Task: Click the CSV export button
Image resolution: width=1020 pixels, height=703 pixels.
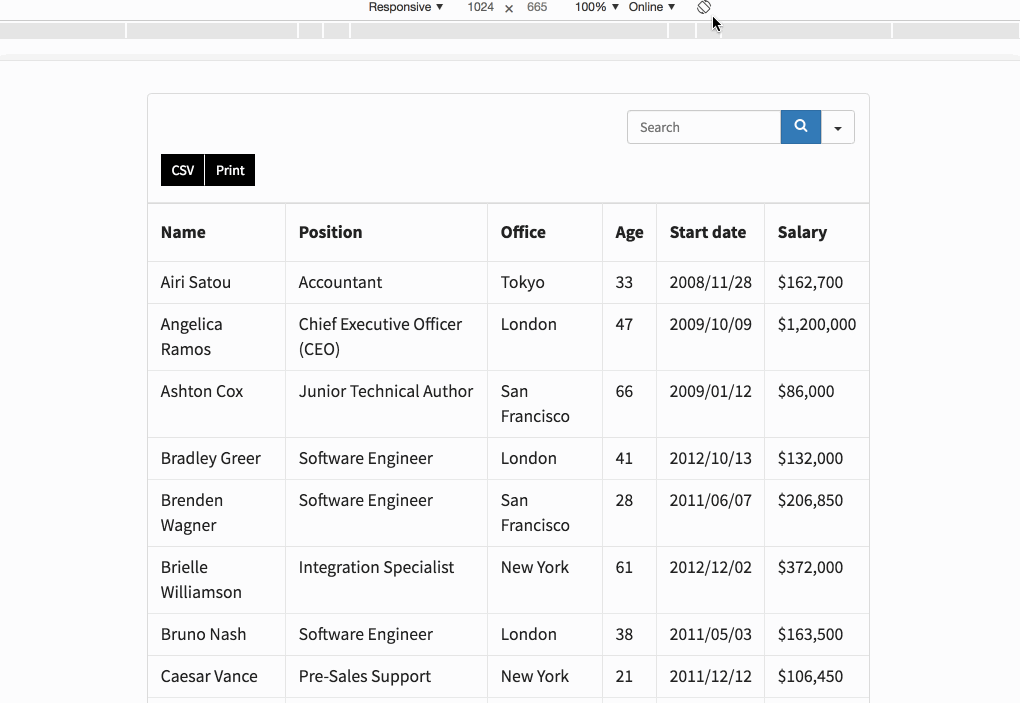Action: point(182,170)
